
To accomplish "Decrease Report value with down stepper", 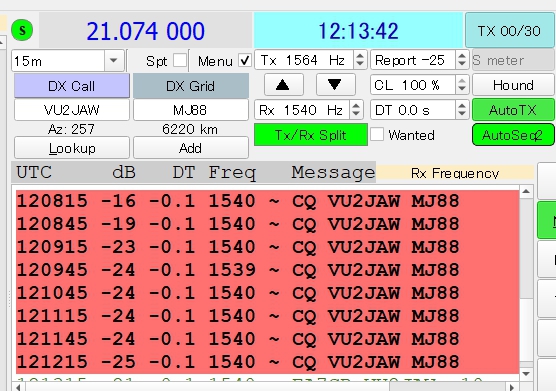I will 462,65.
